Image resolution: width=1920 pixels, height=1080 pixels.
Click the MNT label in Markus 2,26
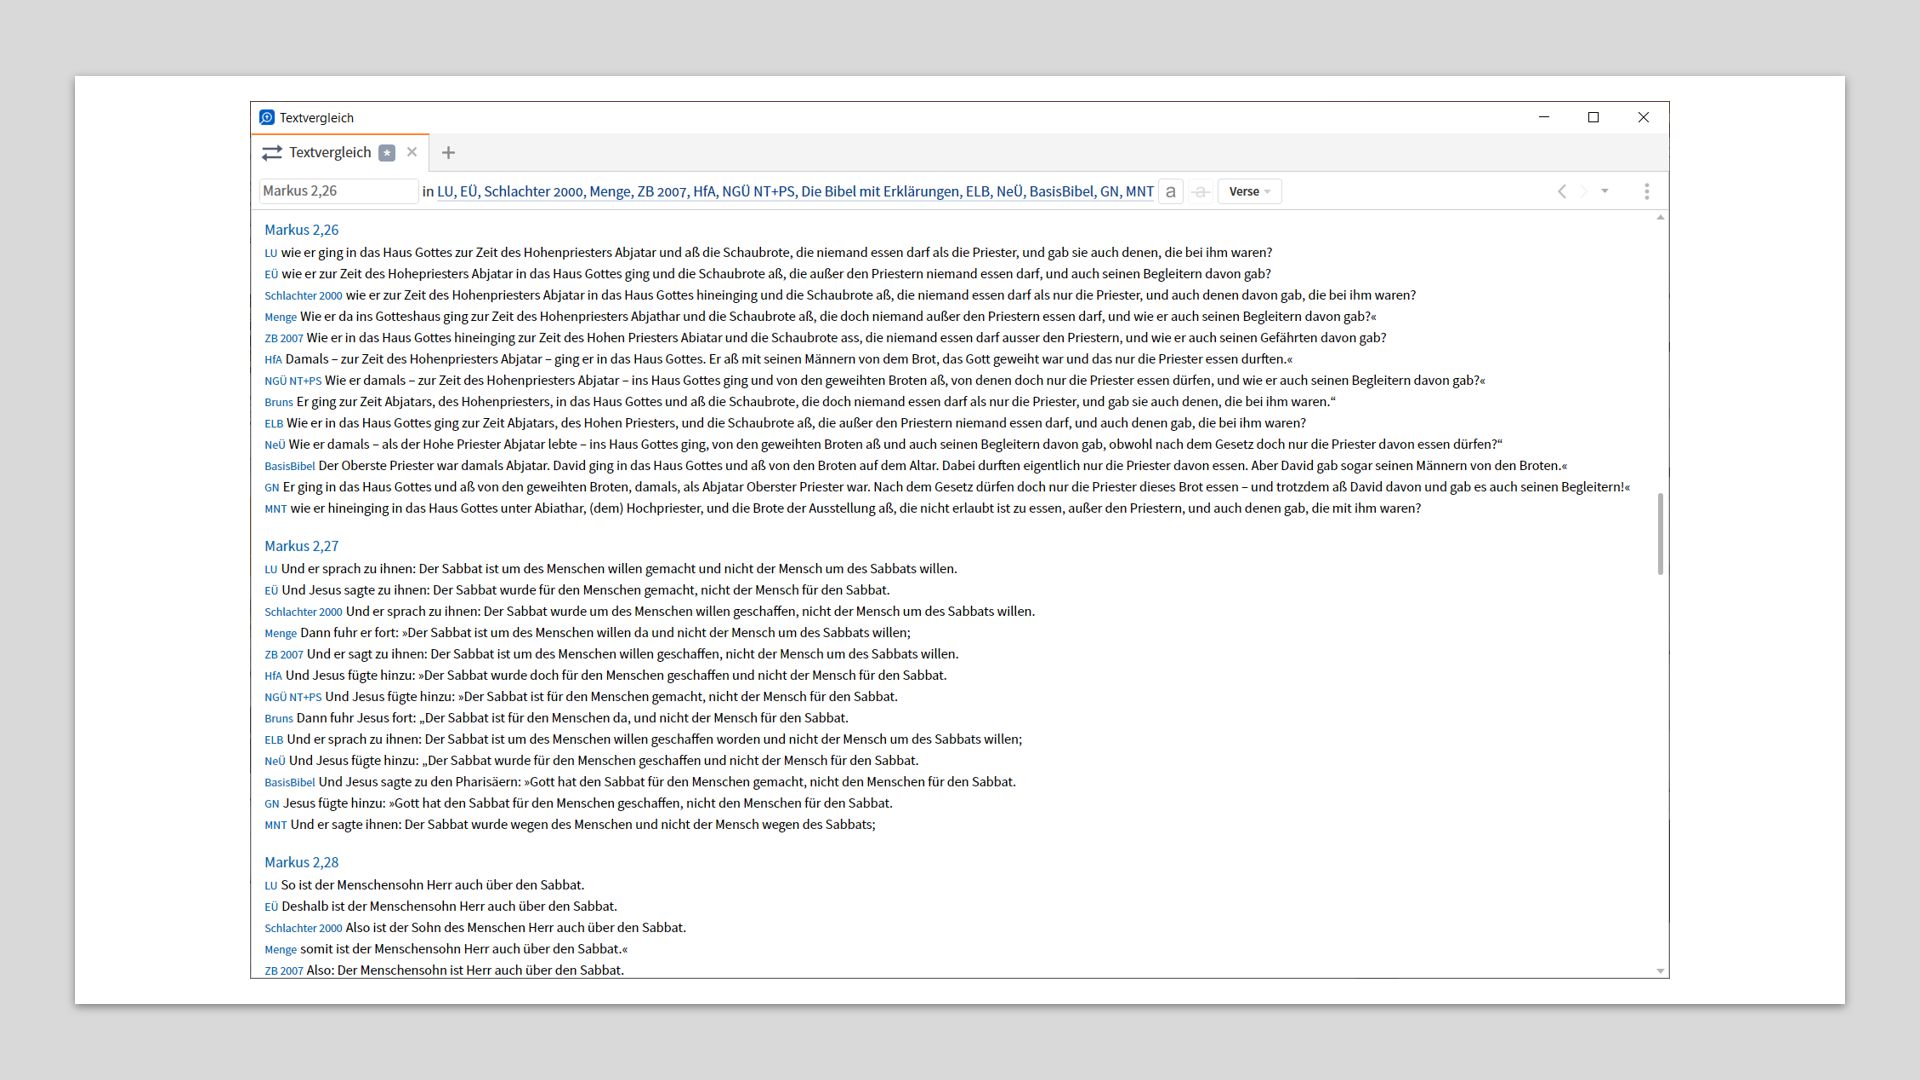[276, 509]
